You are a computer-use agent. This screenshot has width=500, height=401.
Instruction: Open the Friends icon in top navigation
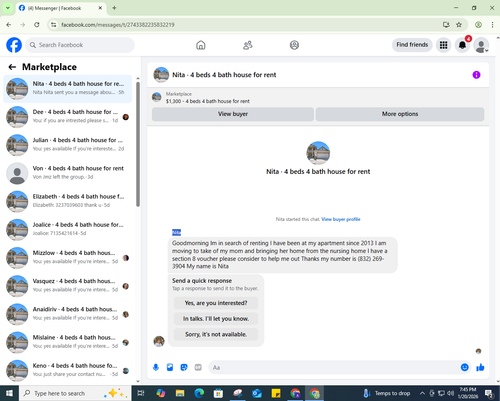pyautogui.click(x=248, y=45)
